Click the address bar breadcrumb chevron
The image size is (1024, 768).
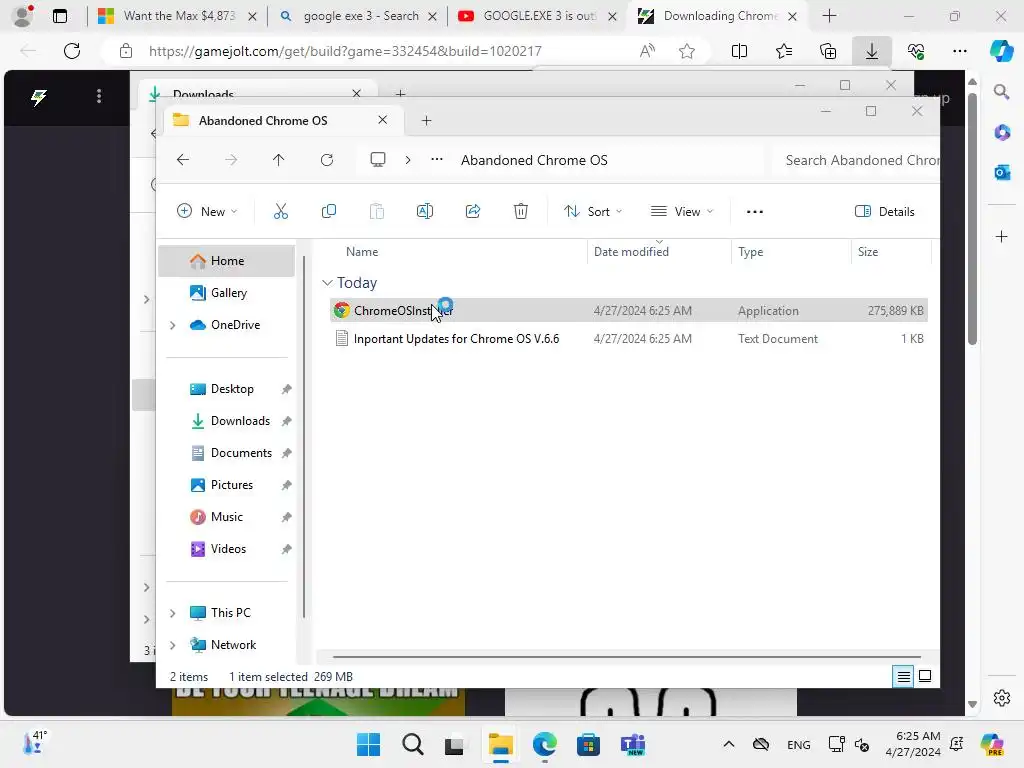pyautogui.click(x=408, y=160)
